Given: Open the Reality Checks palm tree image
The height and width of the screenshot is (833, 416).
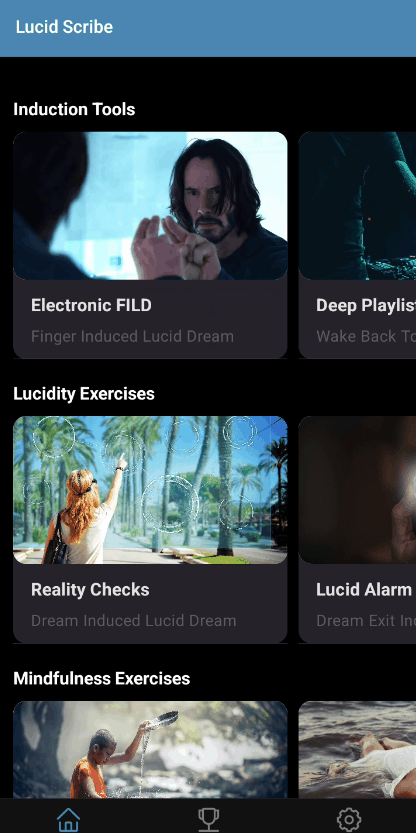Looking at the screenshot, I should coord(150,490).
